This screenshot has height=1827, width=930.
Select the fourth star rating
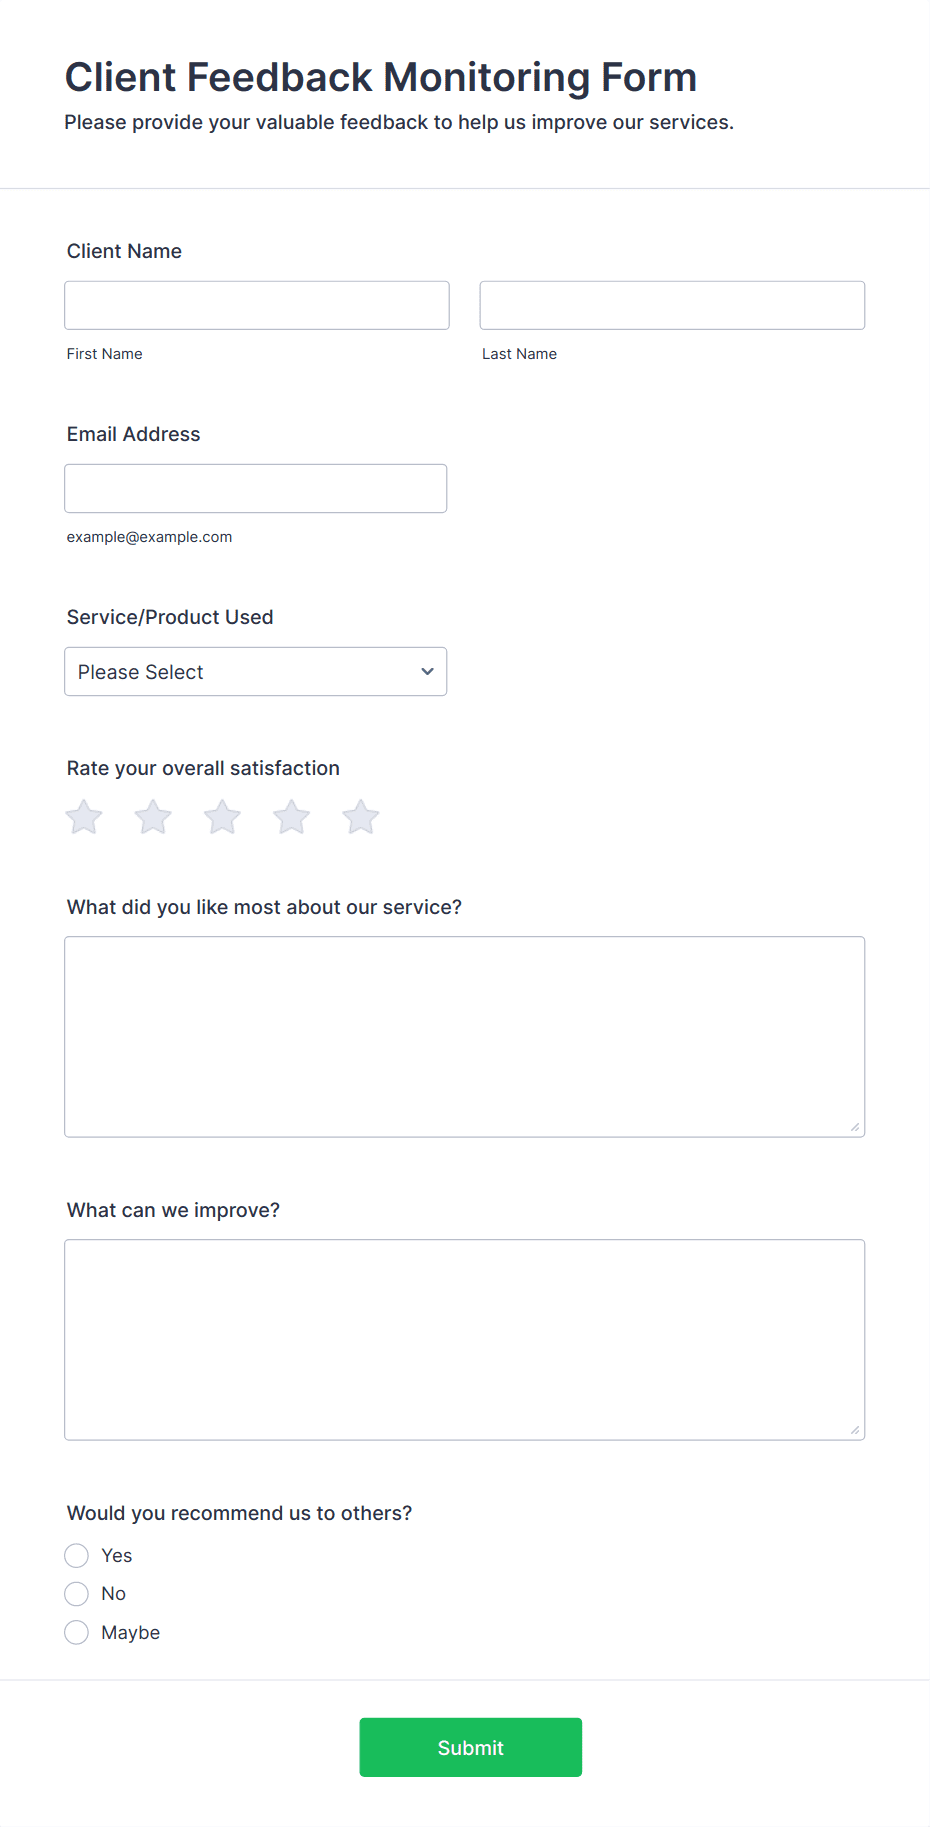click(x=291, y=816)
